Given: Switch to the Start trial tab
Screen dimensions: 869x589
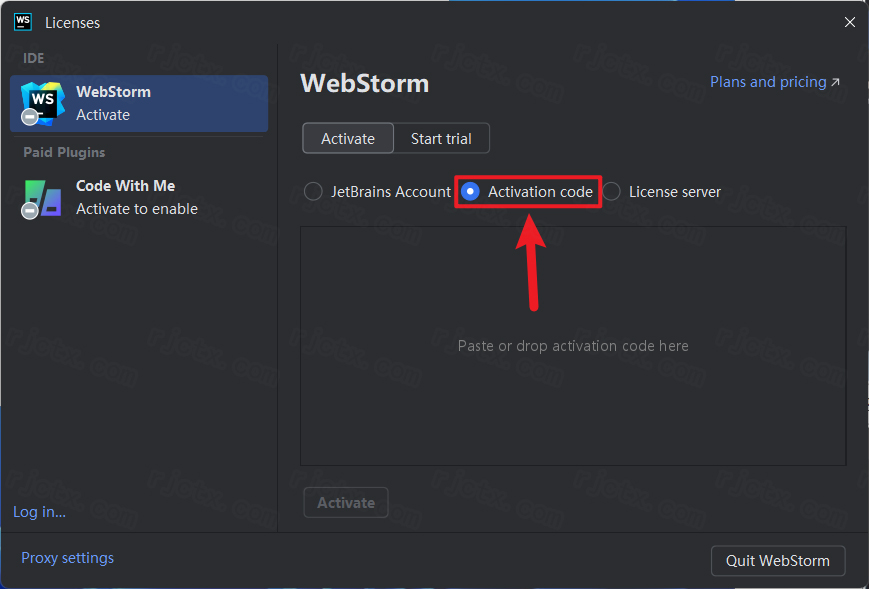Looking at the screenshot, I should (x=441, y=139).
